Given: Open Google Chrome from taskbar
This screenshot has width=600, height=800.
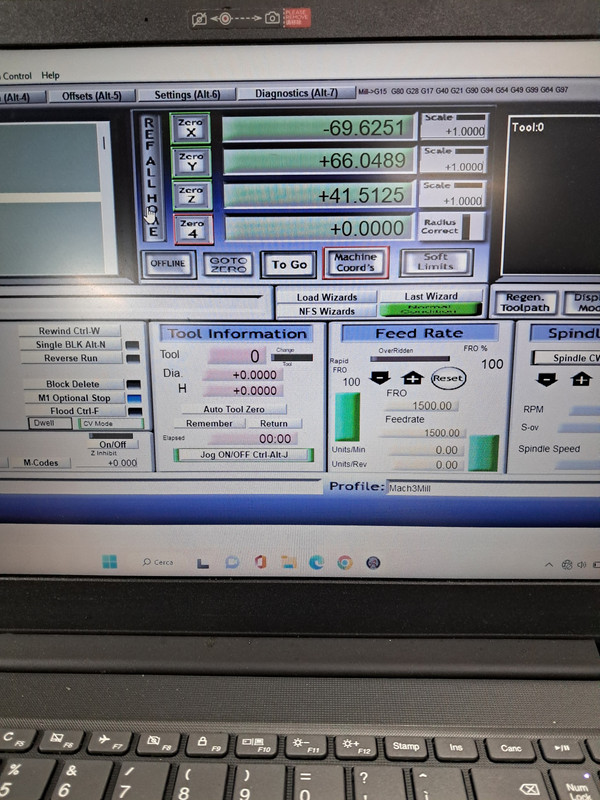Looking at the screenshot, I should (345, 563).
